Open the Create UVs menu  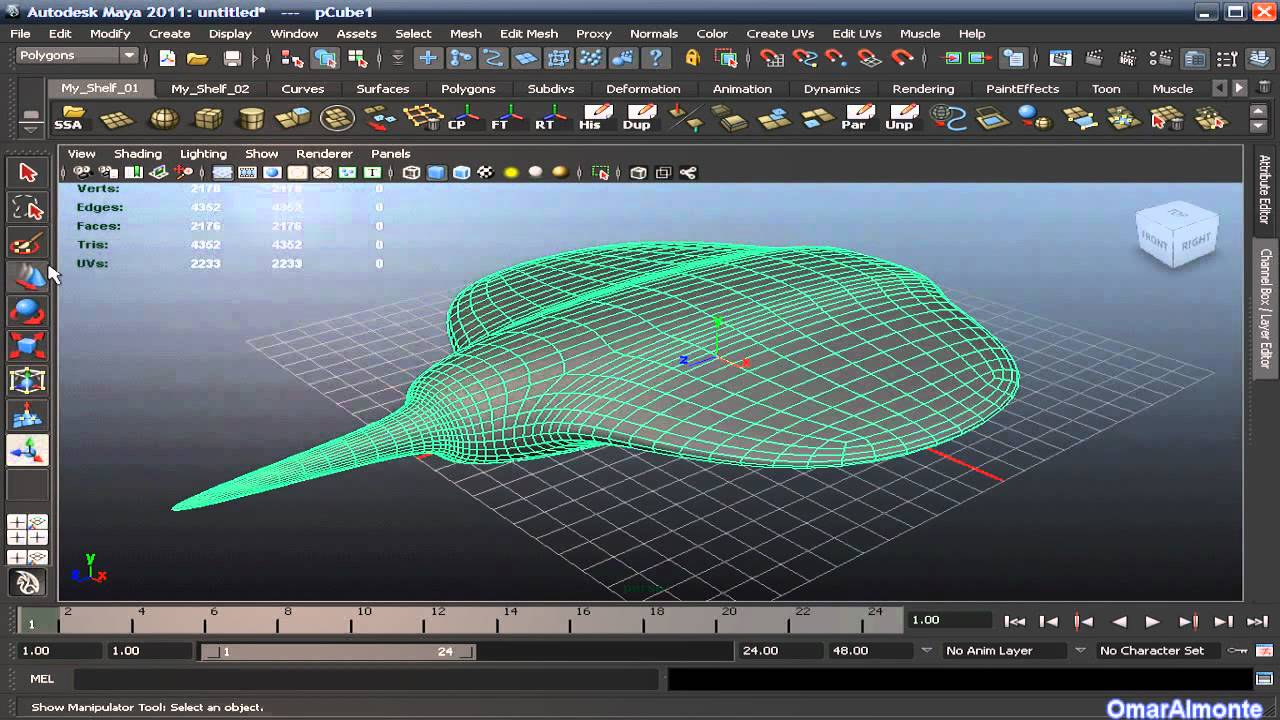pyautogui.click(x=780, y=33)
